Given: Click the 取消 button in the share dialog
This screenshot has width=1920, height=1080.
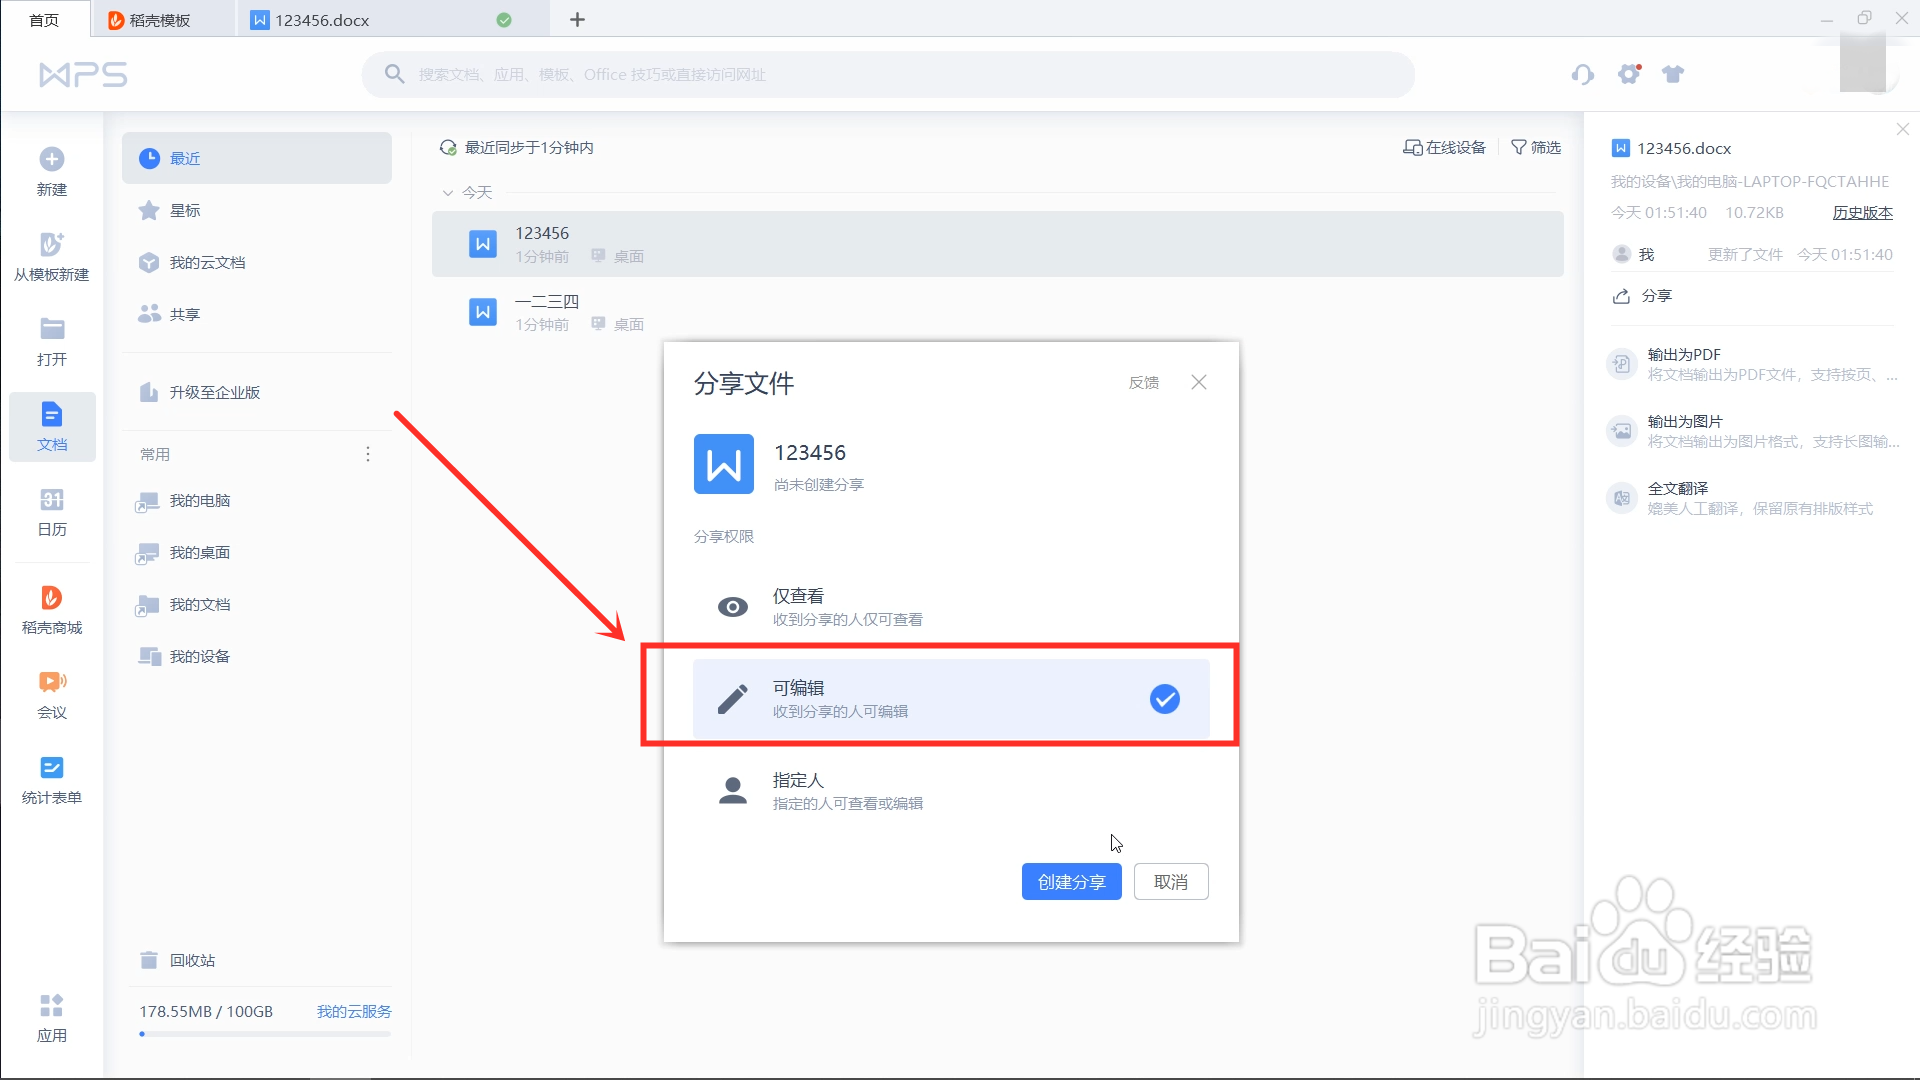Looking at the screenshot, I should [1171, 882].
